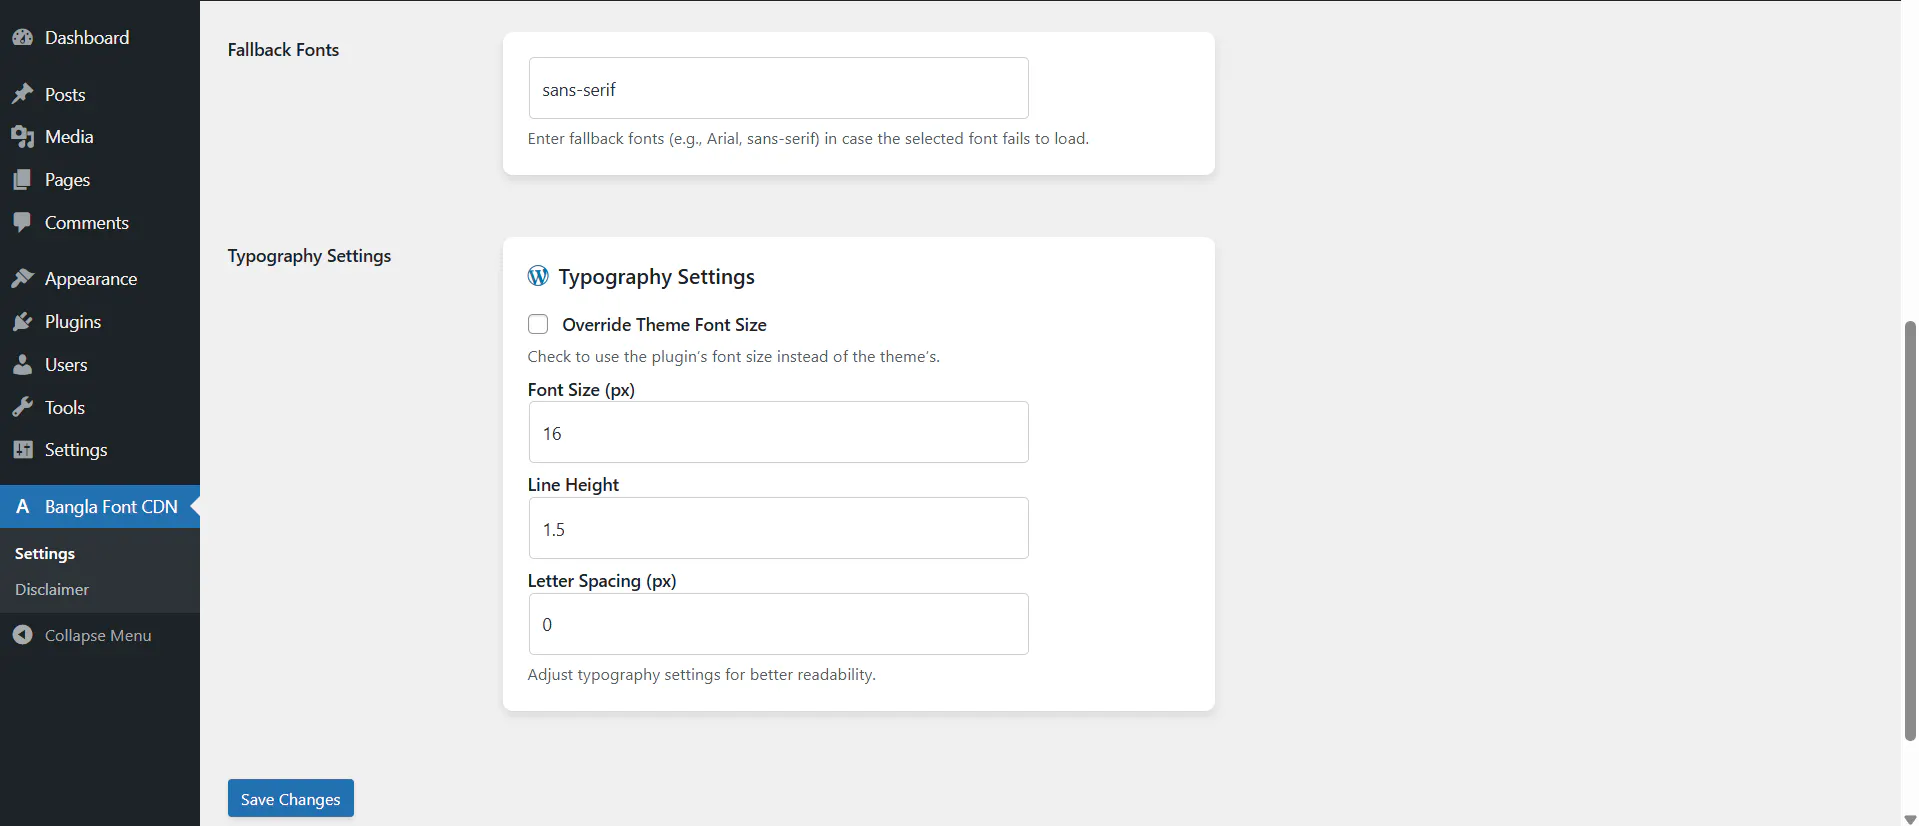This screenshot has height=826, width=1919.
Task: Click the Save Changes button
Action: pyautogui.click(x=291, y=798)
